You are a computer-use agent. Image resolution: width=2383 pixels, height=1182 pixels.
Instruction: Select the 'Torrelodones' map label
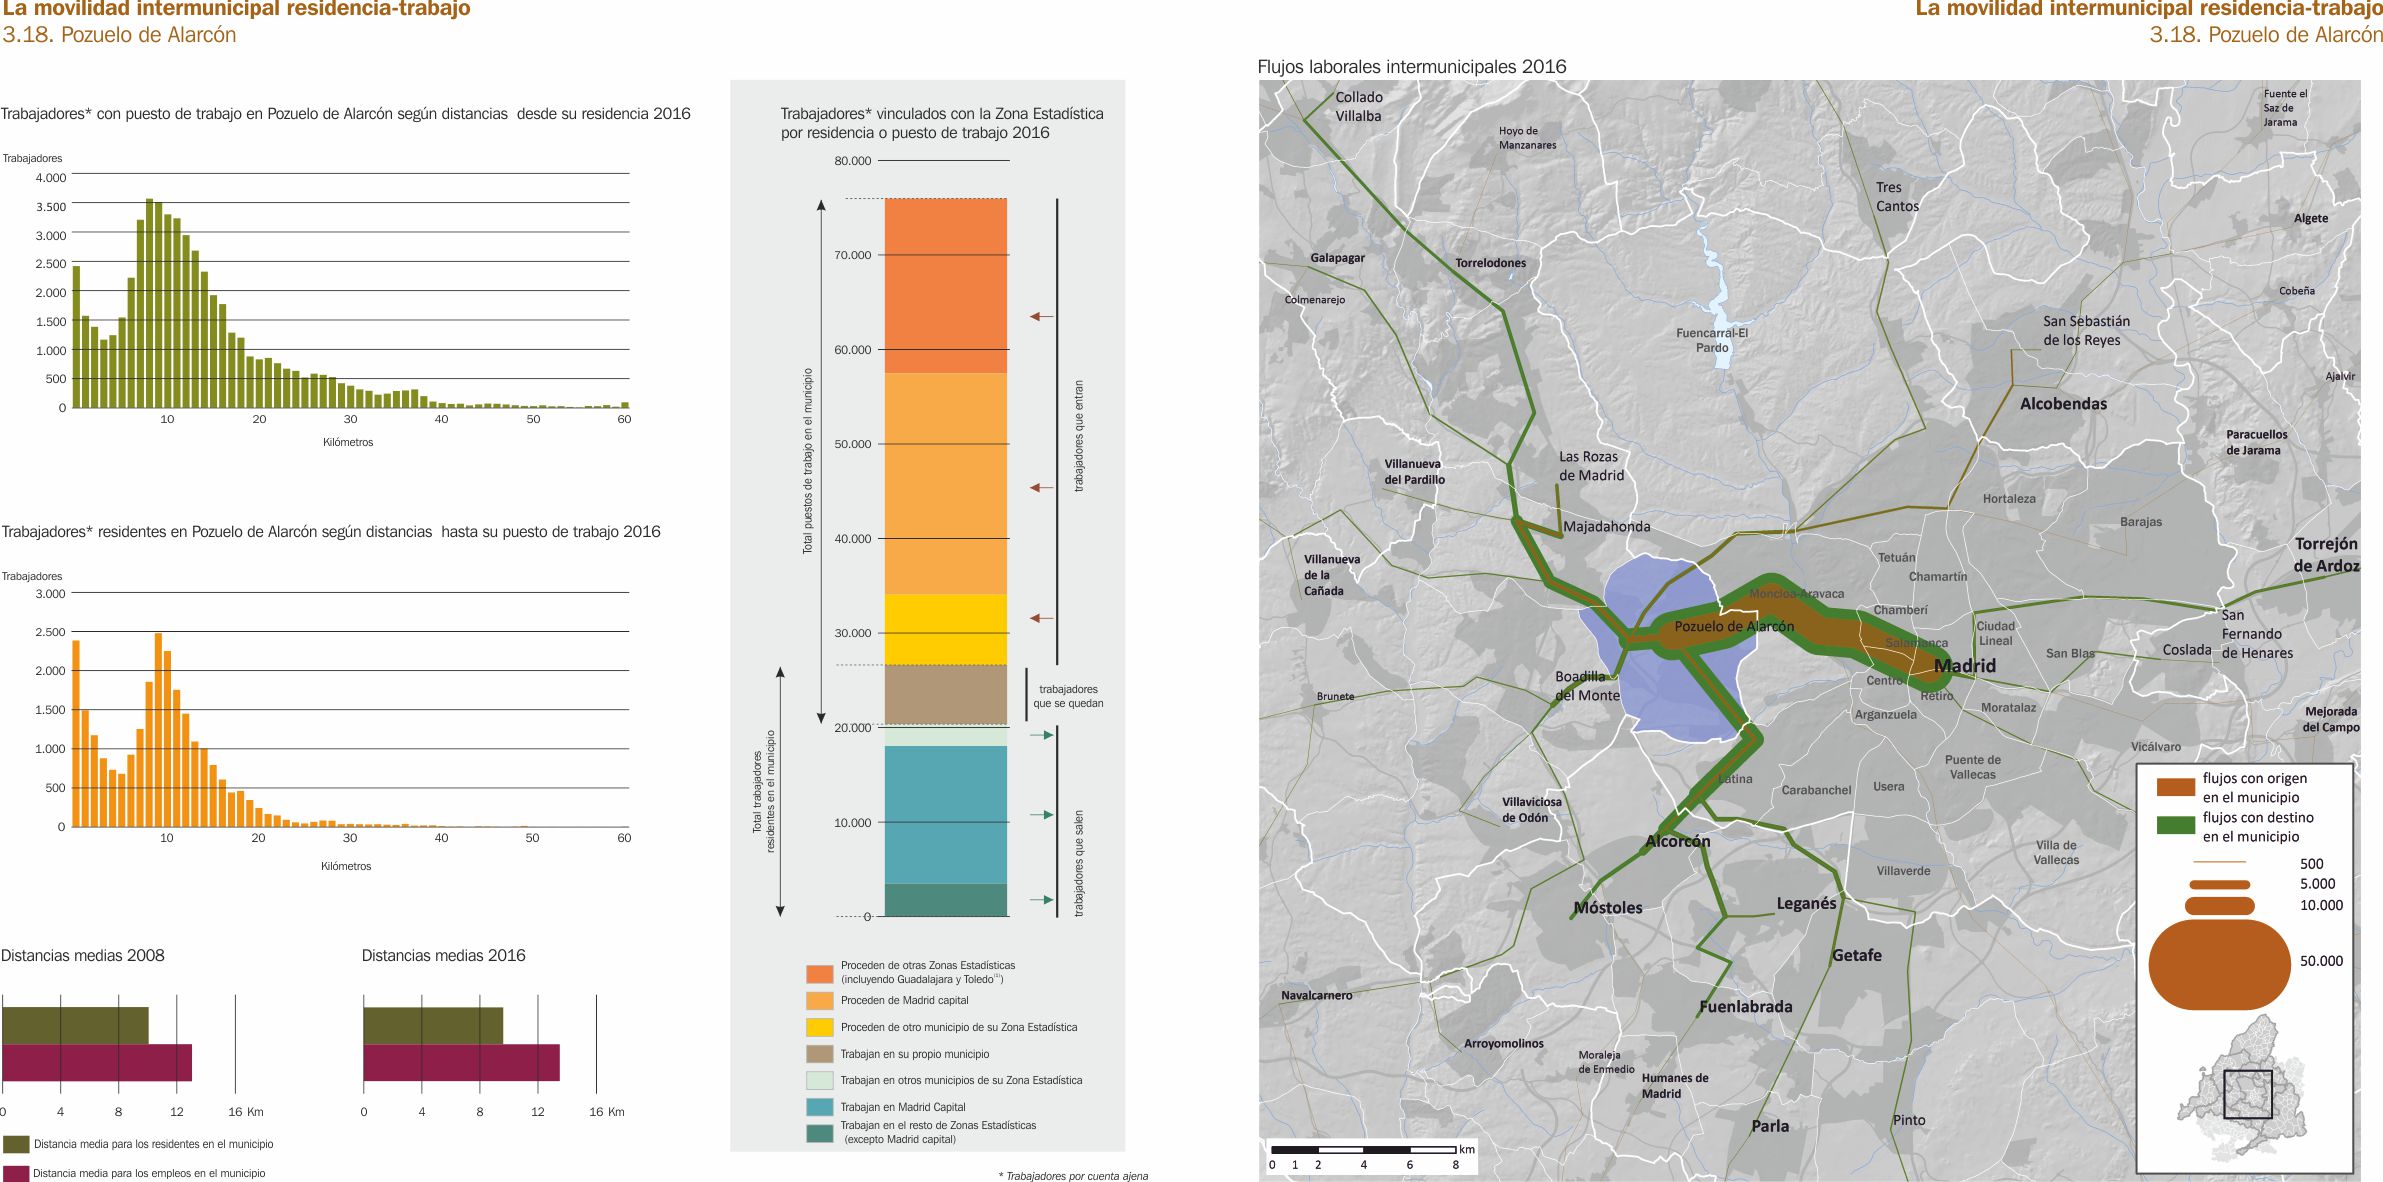(x=1491, y=263)
